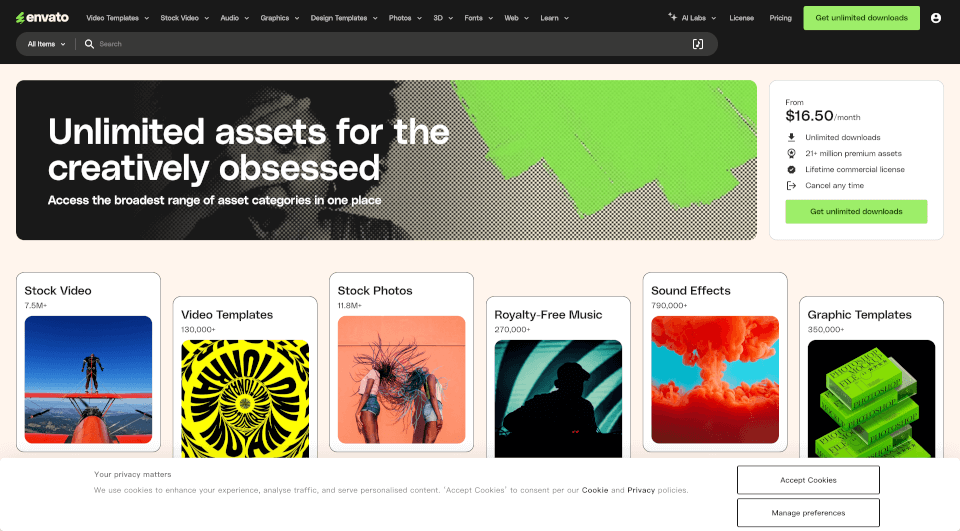The image size is (960, 531).
Task: Click the Unlimited downloads arrow icon
Action: point(791,137)
